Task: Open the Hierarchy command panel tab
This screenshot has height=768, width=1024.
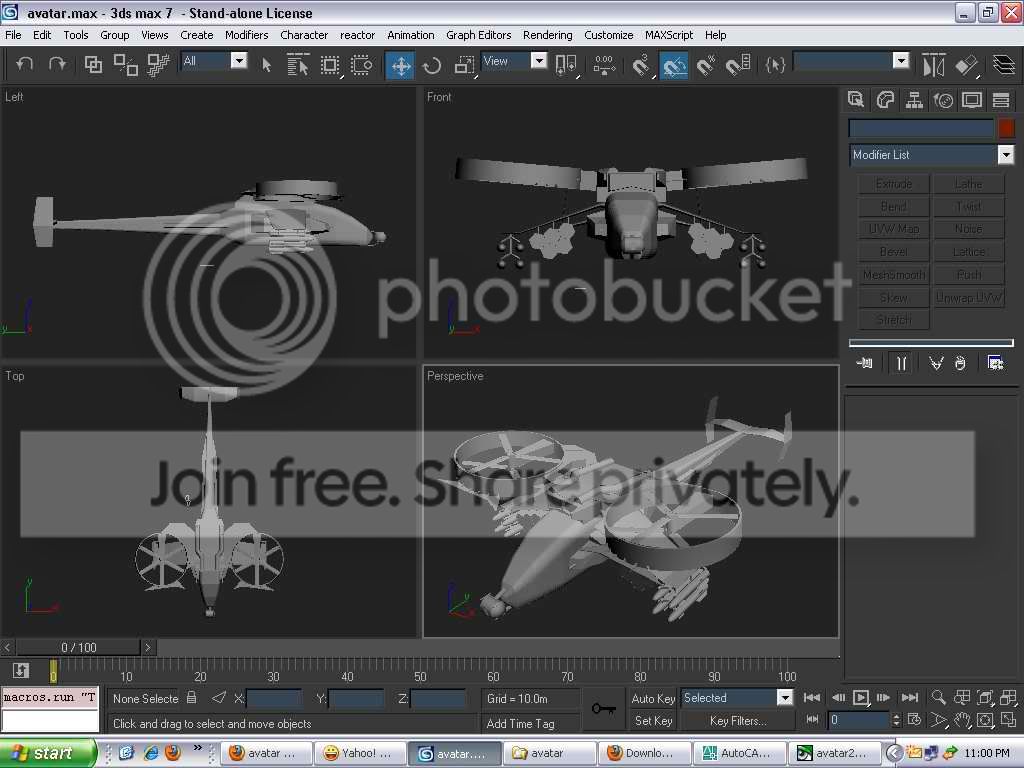Action: [914, 100]
